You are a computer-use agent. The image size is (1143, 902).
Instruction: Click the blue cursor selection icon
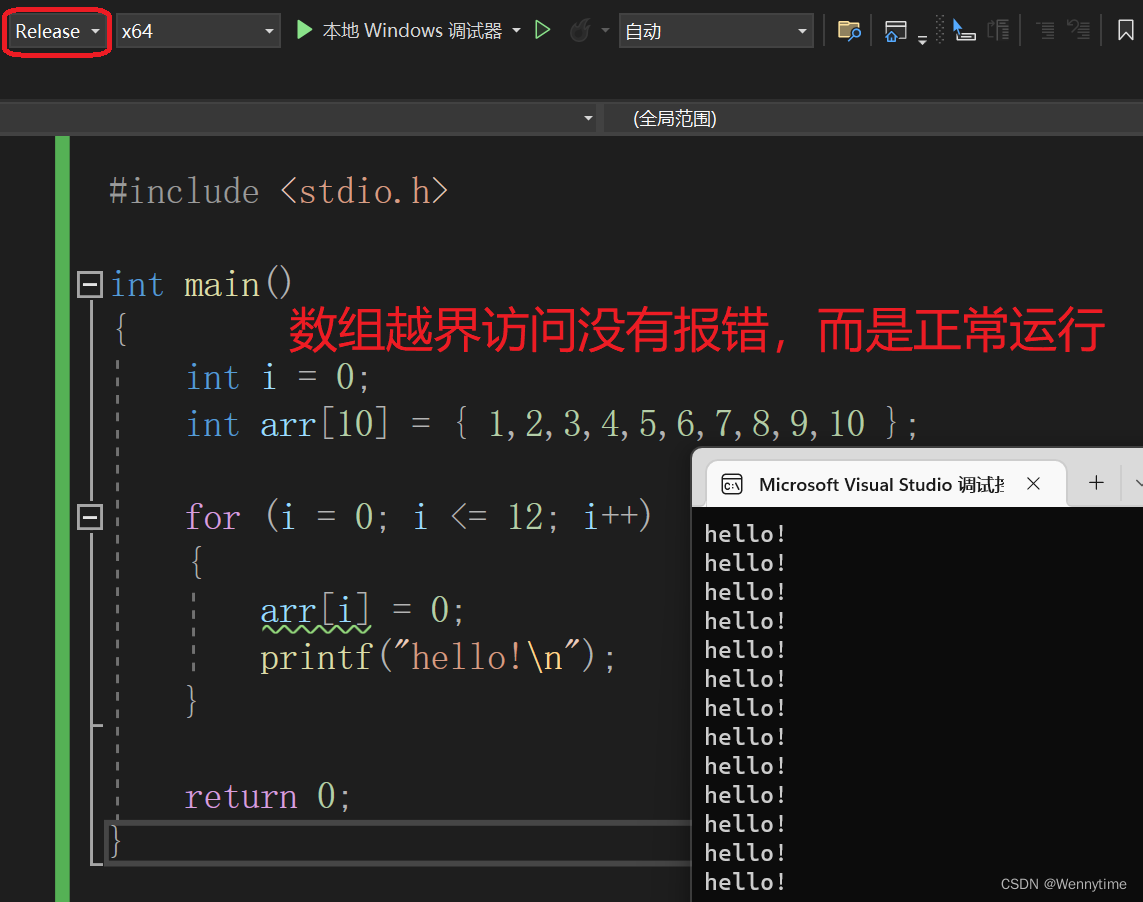[x=964, y=31]
